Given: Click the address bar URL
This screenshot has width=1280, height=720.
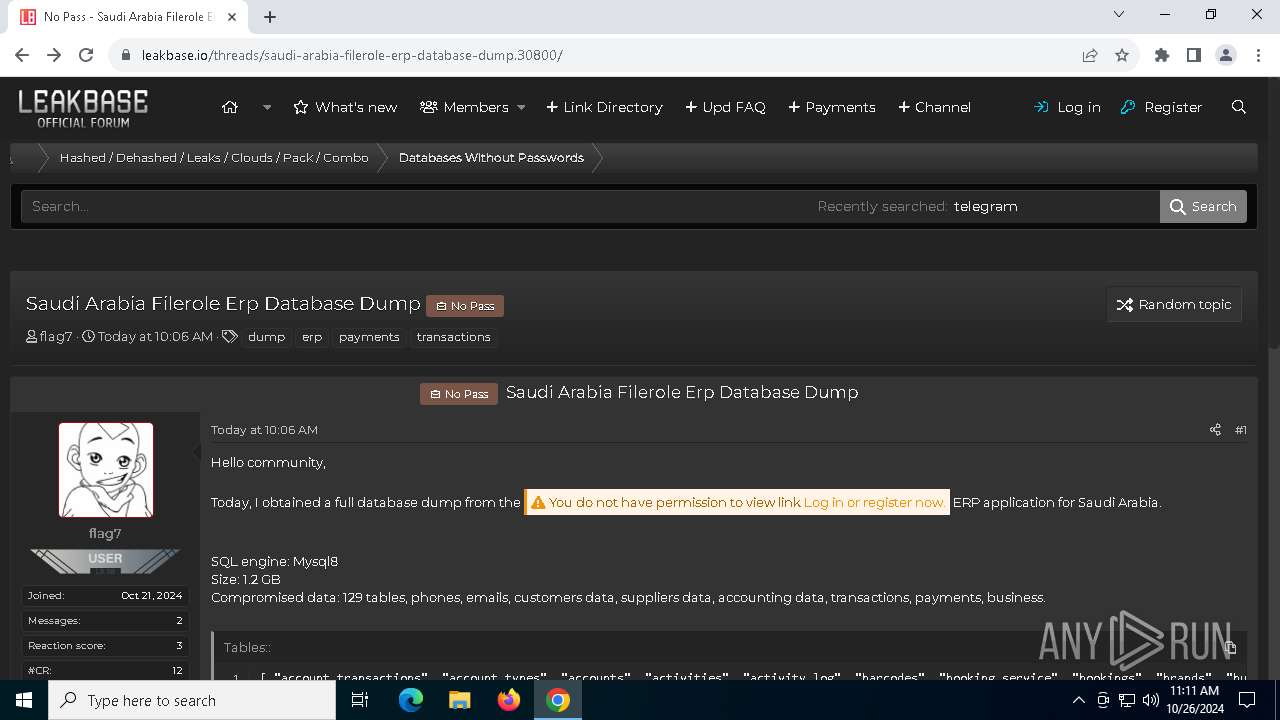Looking at the screenshot, I should click(352, 55).
